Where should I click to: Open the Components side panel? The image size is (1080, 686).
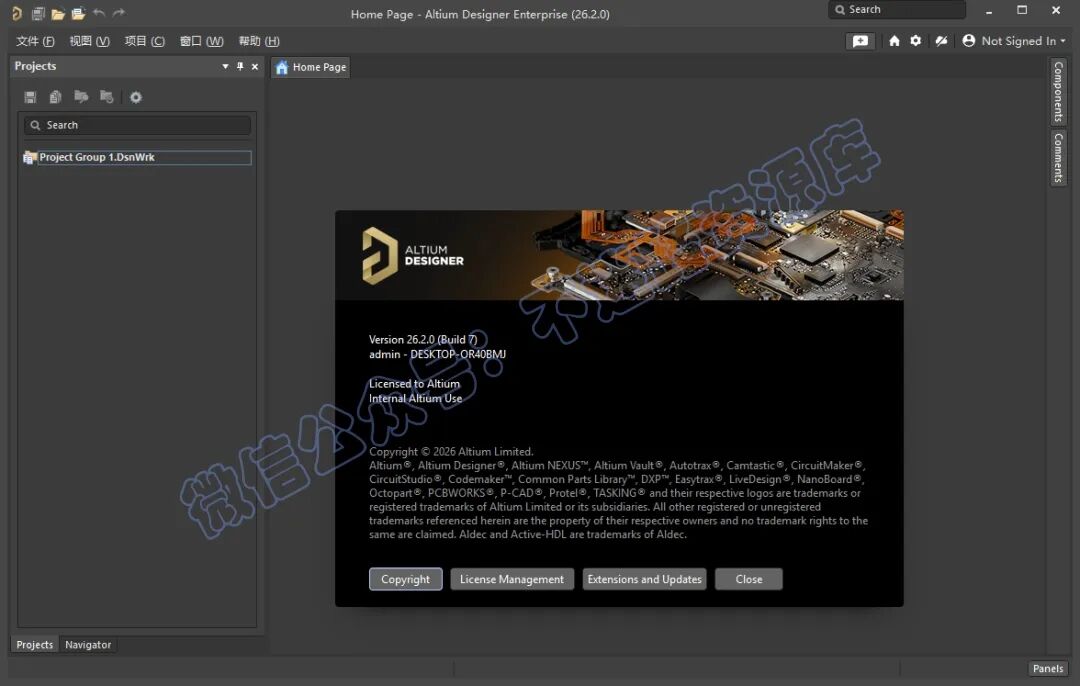click(x=1058, y=92)
